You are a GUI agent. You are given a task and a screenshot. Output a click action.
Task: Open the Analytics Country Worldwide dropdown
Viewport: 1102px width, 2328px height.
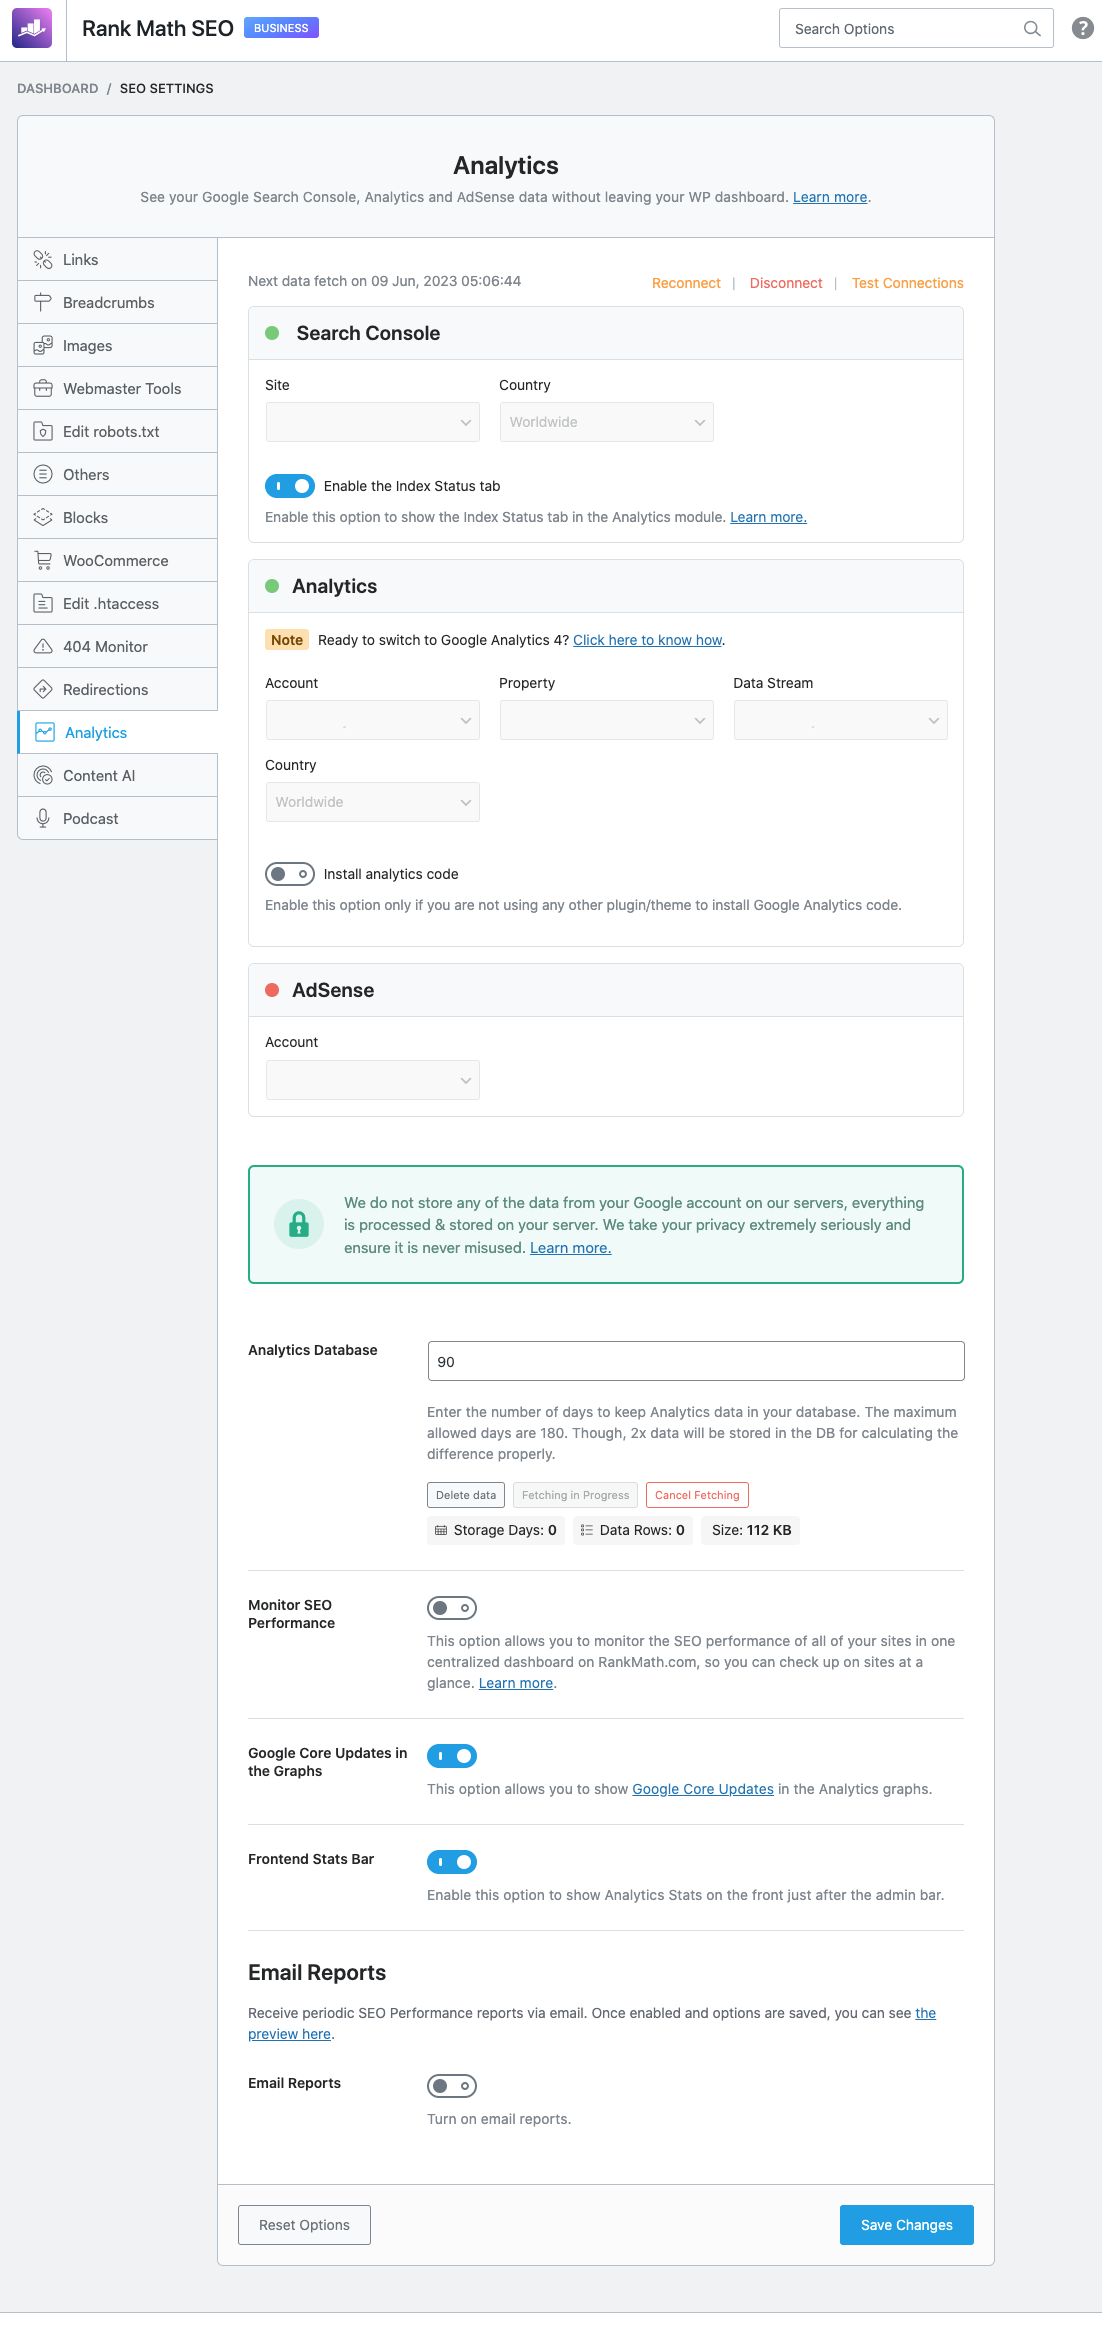point(372,802)
